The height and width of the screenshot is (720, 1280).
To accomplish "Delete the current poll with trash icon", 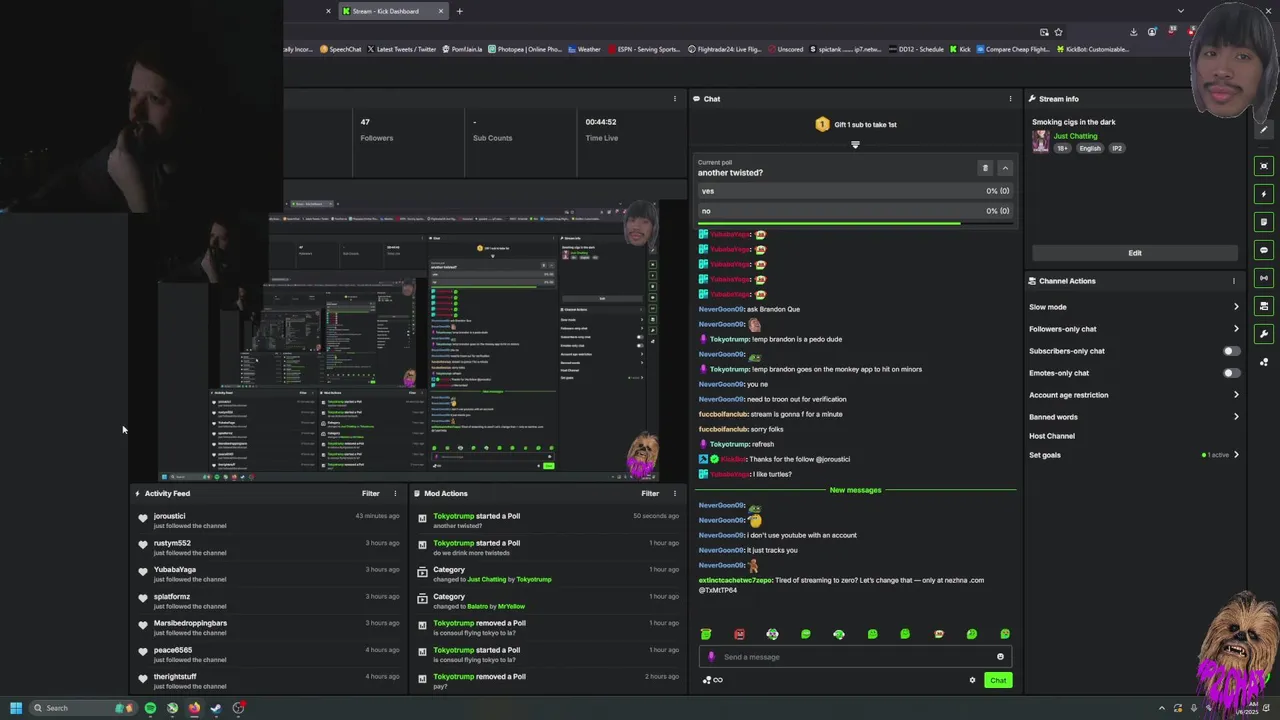I will tap(985, 168).
